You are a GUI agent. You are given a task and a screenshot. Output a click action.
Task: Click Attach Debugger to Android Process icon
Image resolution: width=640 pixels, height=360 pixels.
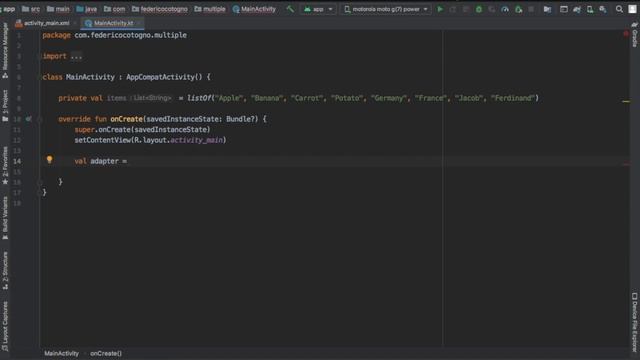(x=518, y=9)
